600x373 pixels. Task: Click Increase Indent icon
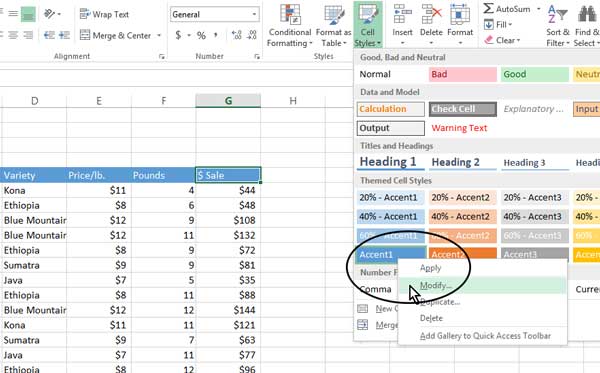pyautogui.click(x=64, y=36)
